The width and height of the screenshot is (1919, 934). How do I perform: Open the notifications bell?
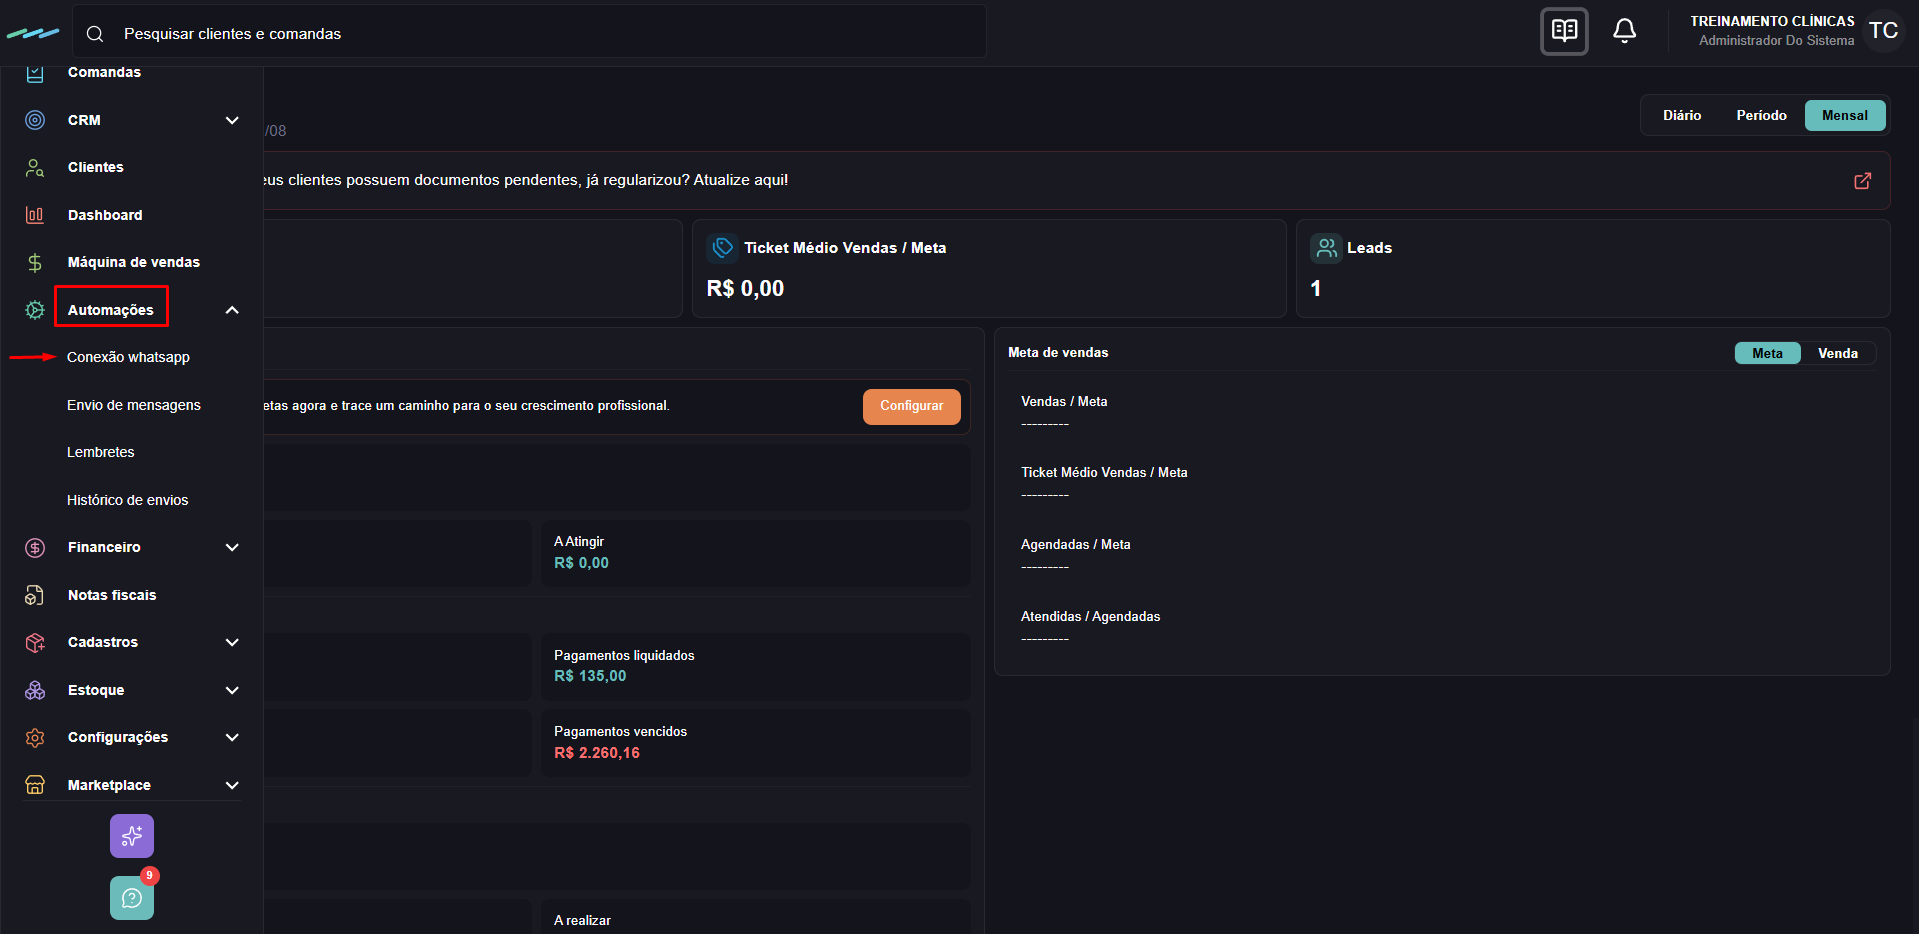(1625, 31)
